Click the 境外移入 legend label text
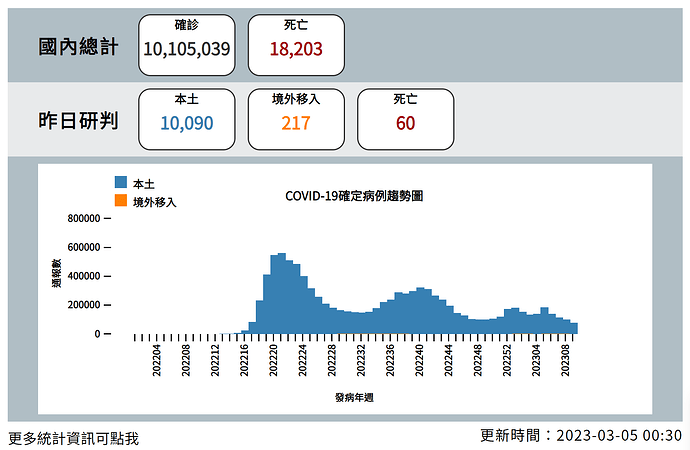Screen dimensions: 690x450 point(154,202)
